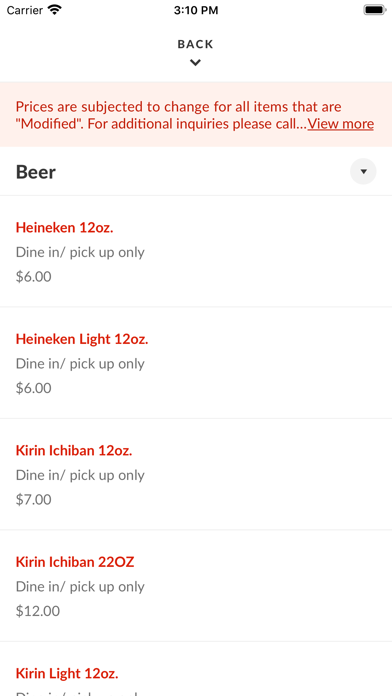This screenshot has width=392, height=696.
Task: Click the battery icon in status bar
Action: [x=375, y=10]
